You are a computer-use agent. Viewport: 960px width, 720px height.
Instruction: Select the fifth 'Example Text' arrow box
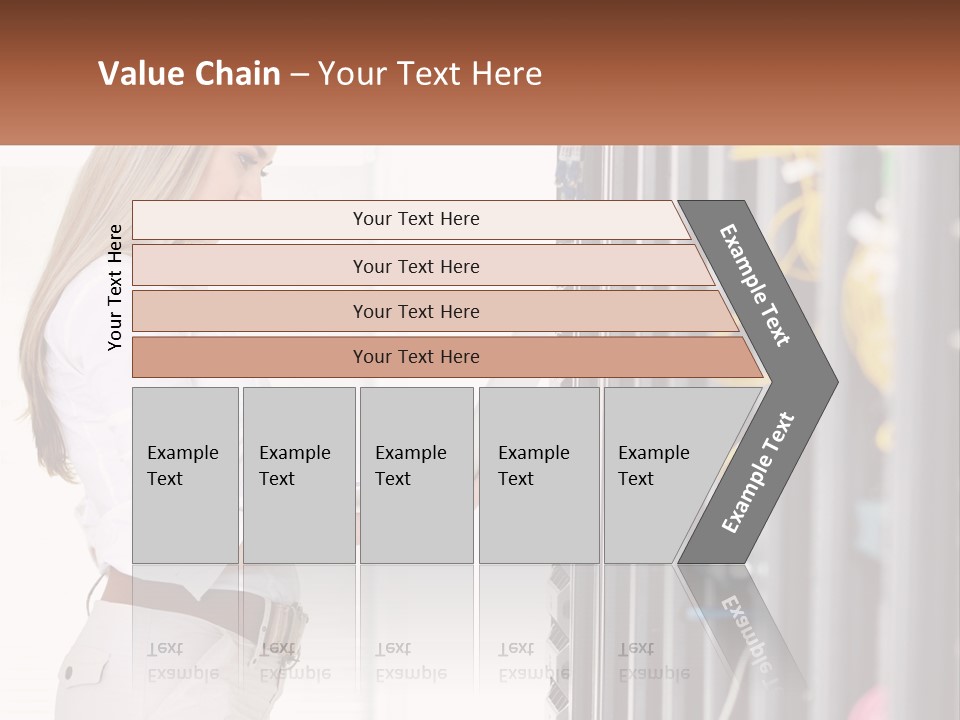coord(660,474)
